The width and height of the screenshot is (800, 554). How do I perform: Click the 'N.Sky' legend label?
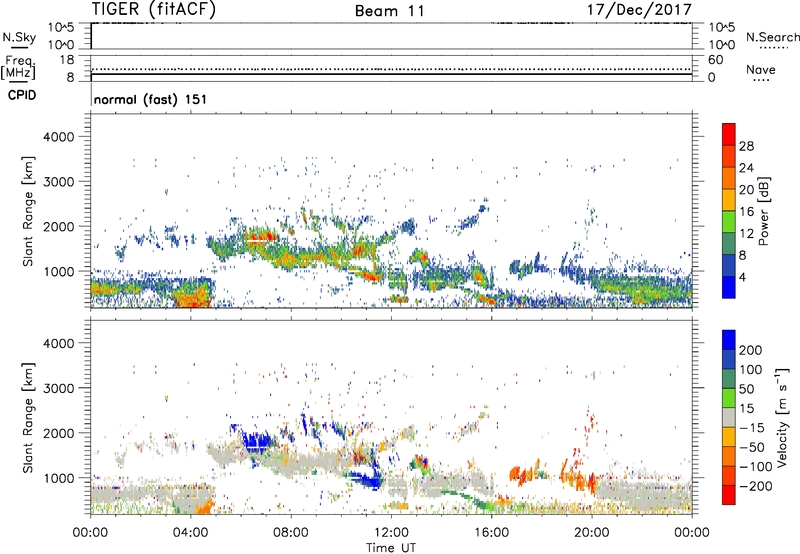pos(19,37)
